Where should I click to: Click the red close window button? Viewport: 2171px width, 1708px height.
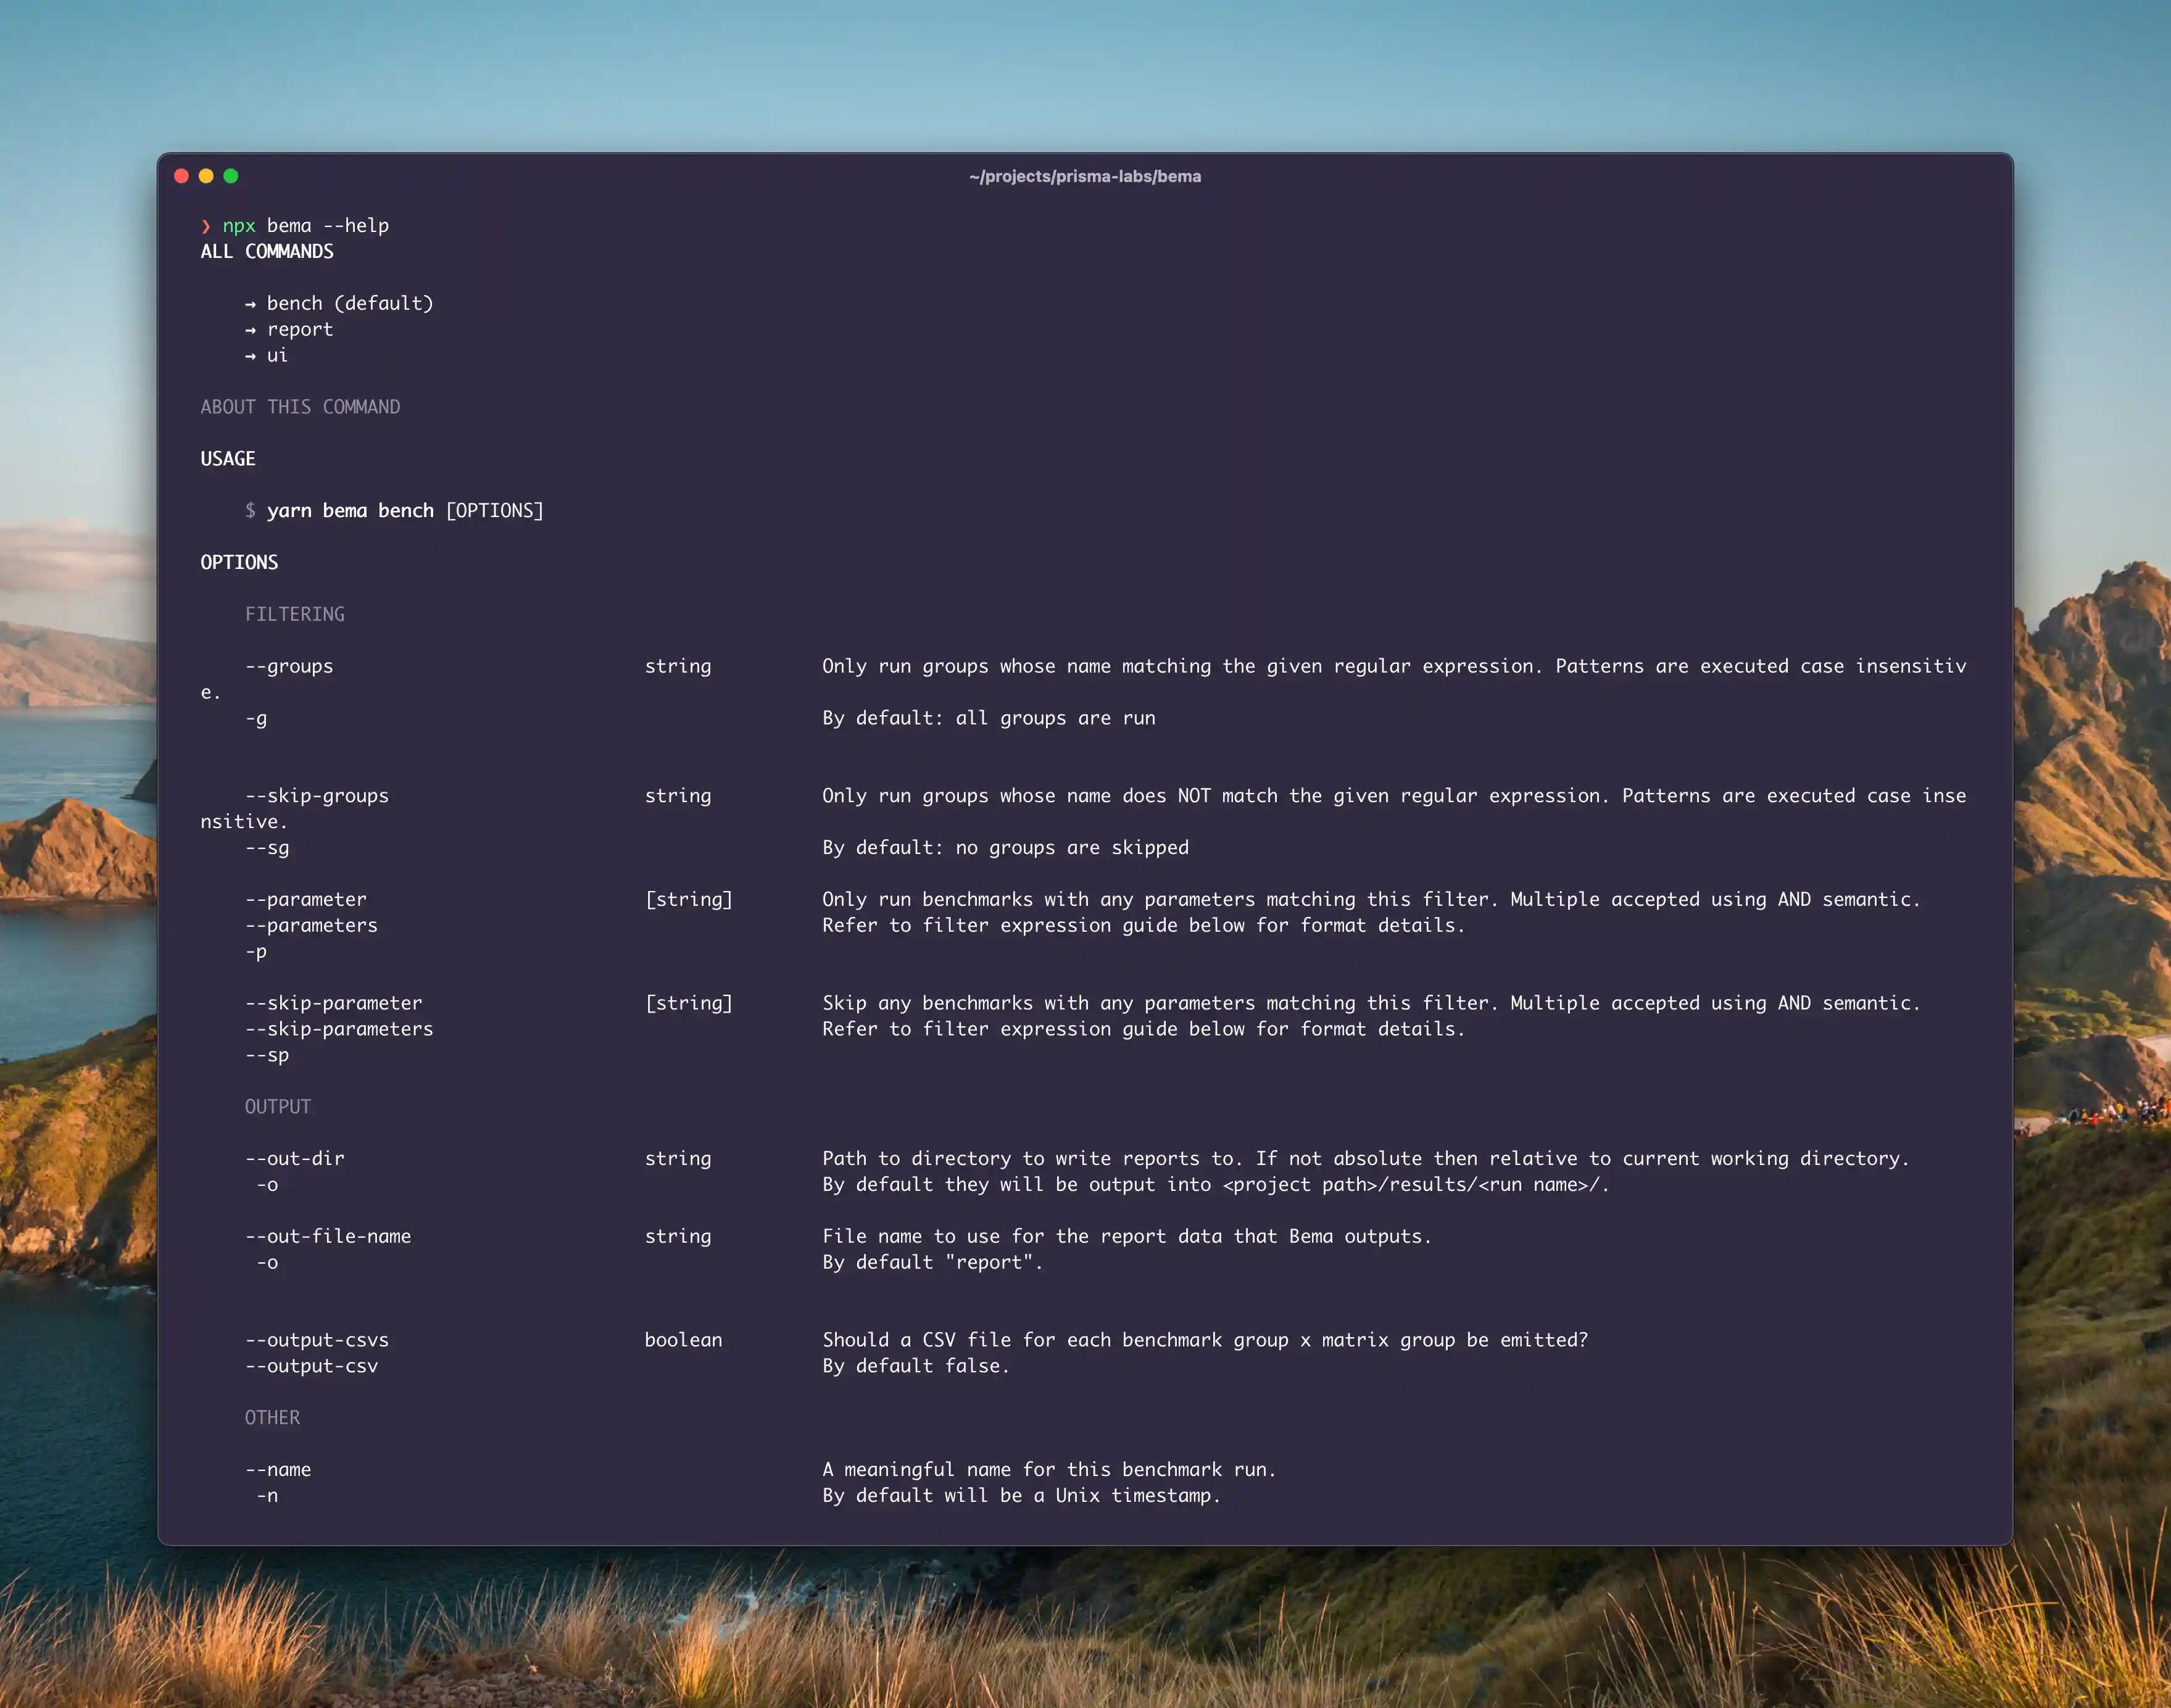tap(181, 176)
